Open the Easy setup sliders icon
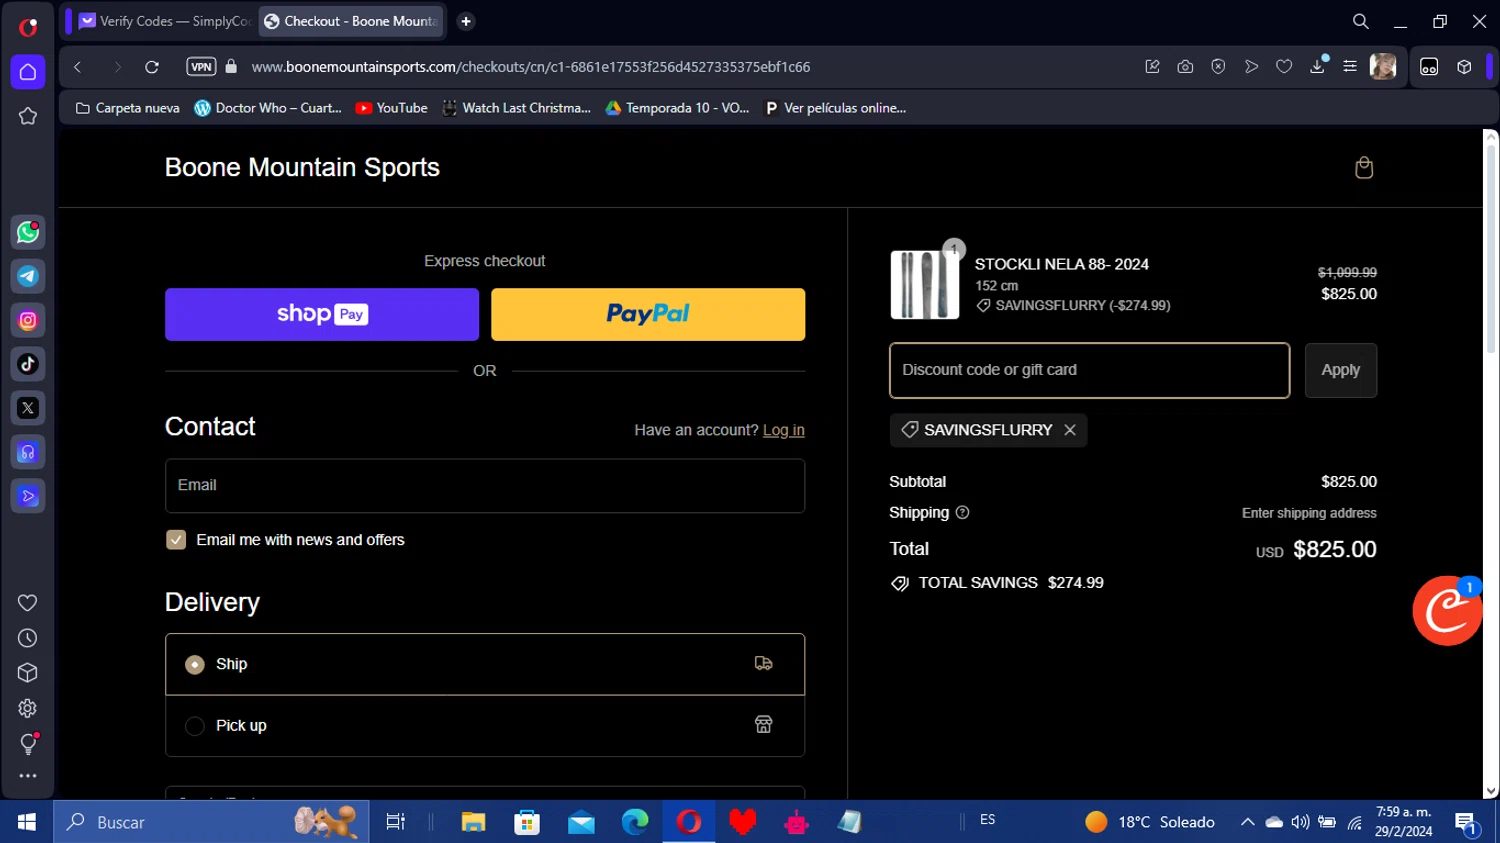The image size is (1500, 843). 1350,67
